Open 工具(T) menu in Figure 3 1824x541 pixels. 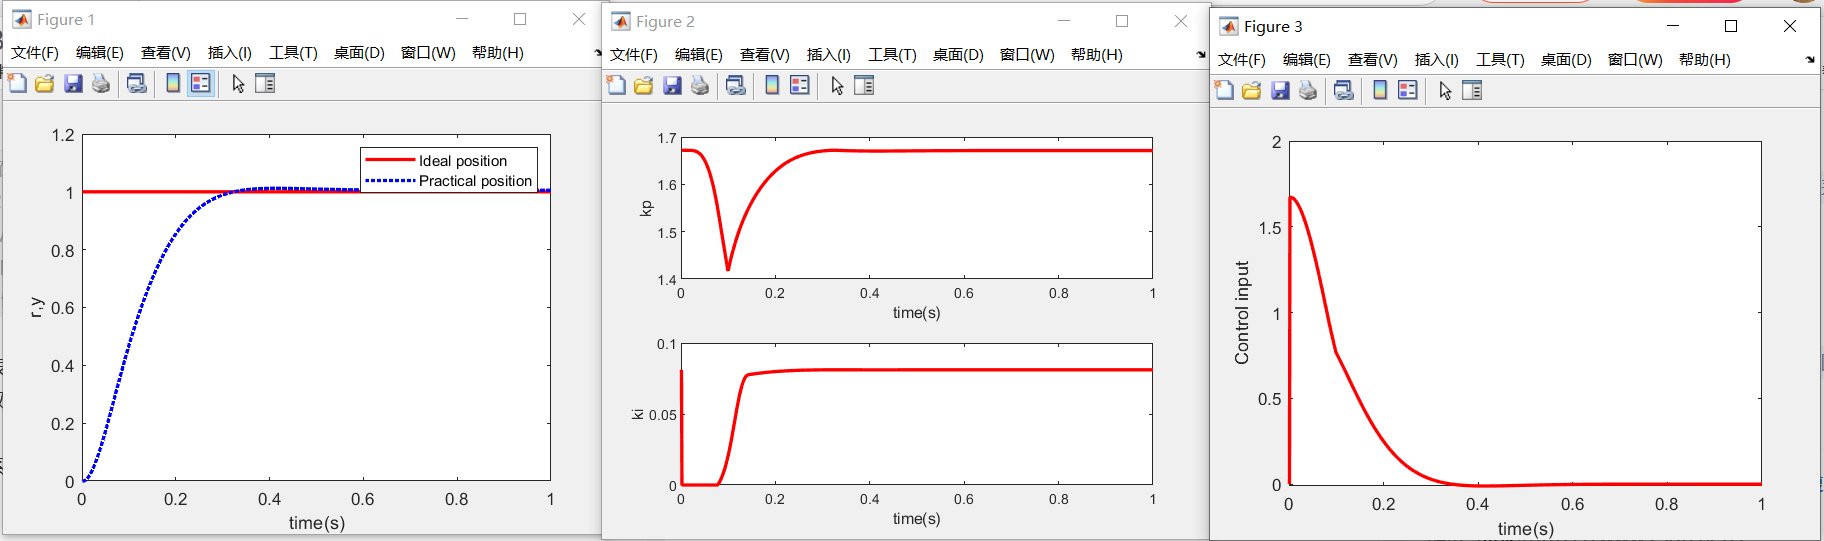tap(1501, 60)
